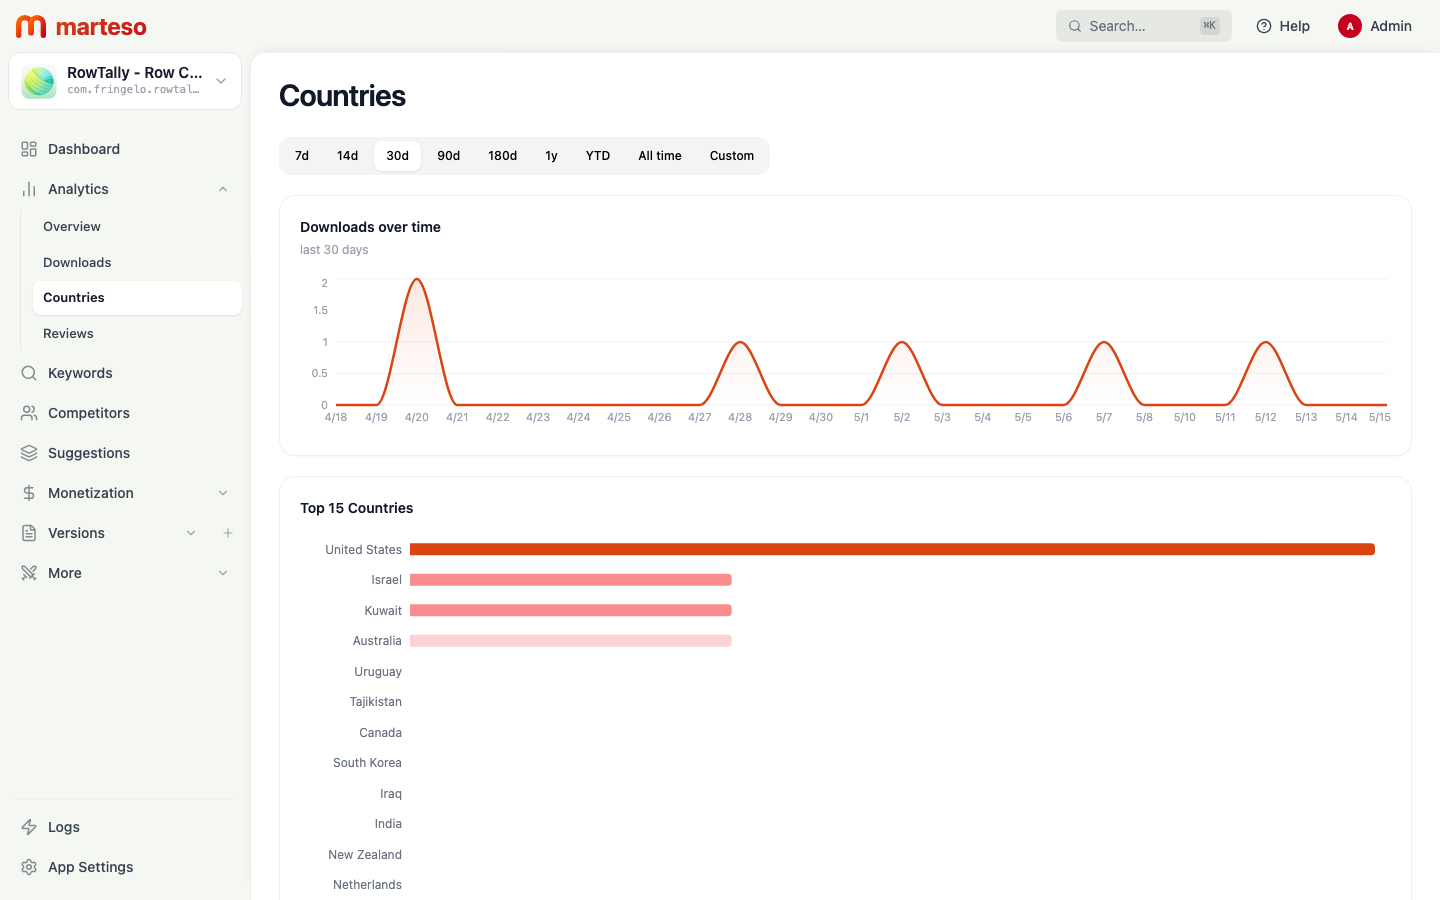Viewport: 1440px width, 900px height.
Task: Click the Versions document icon
Action: pos(29,533)
